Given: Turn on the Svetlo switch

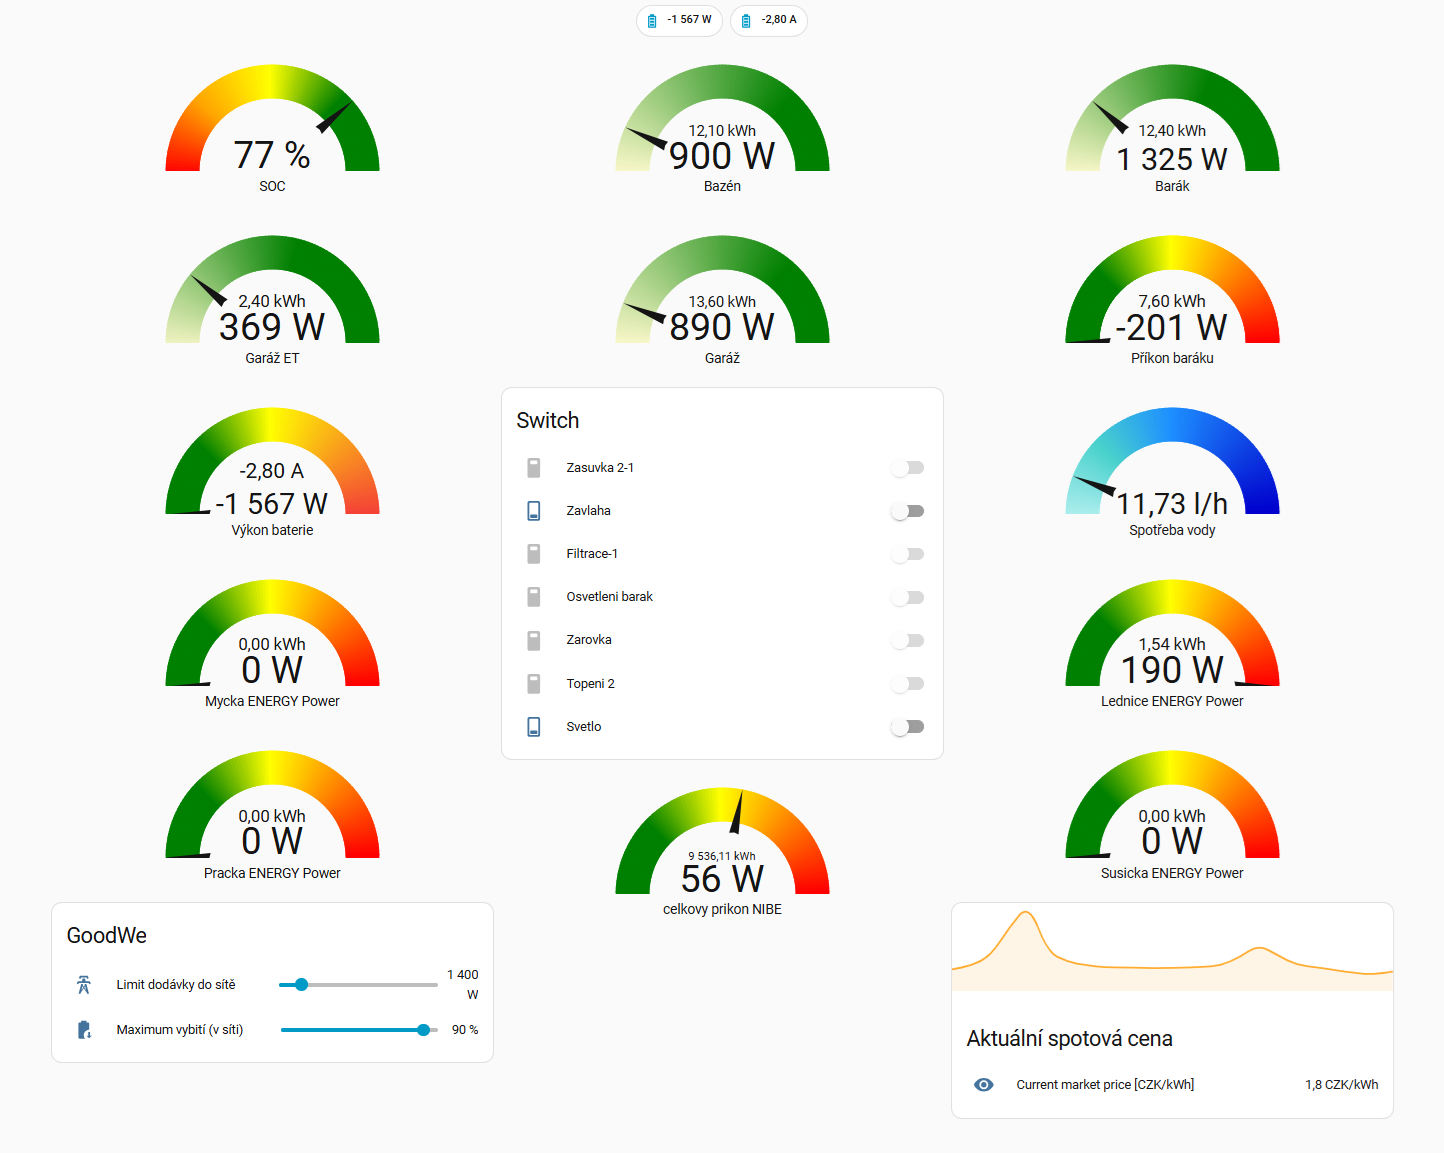Looking at the screenshot, I should pyautogui.click(x=908, y=727).
